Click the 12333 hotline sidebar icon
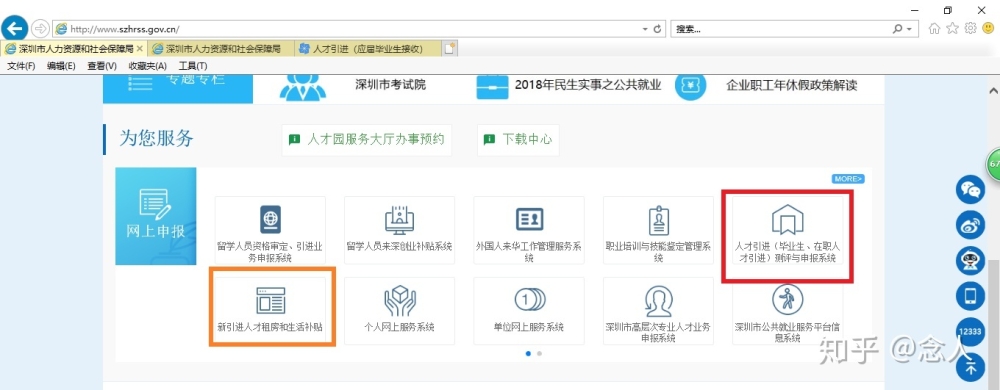This screenshot has height=390, width=1000. pyautogui.click(x=970, y=332)
